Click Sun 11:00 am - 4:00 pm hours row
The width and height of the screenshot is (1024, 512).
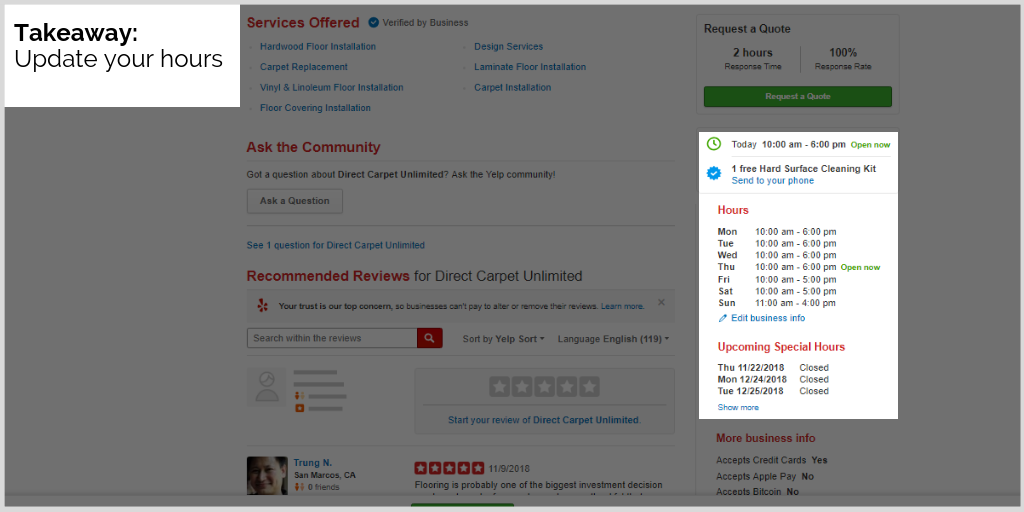pyautogui.click(x=777, y=303)
